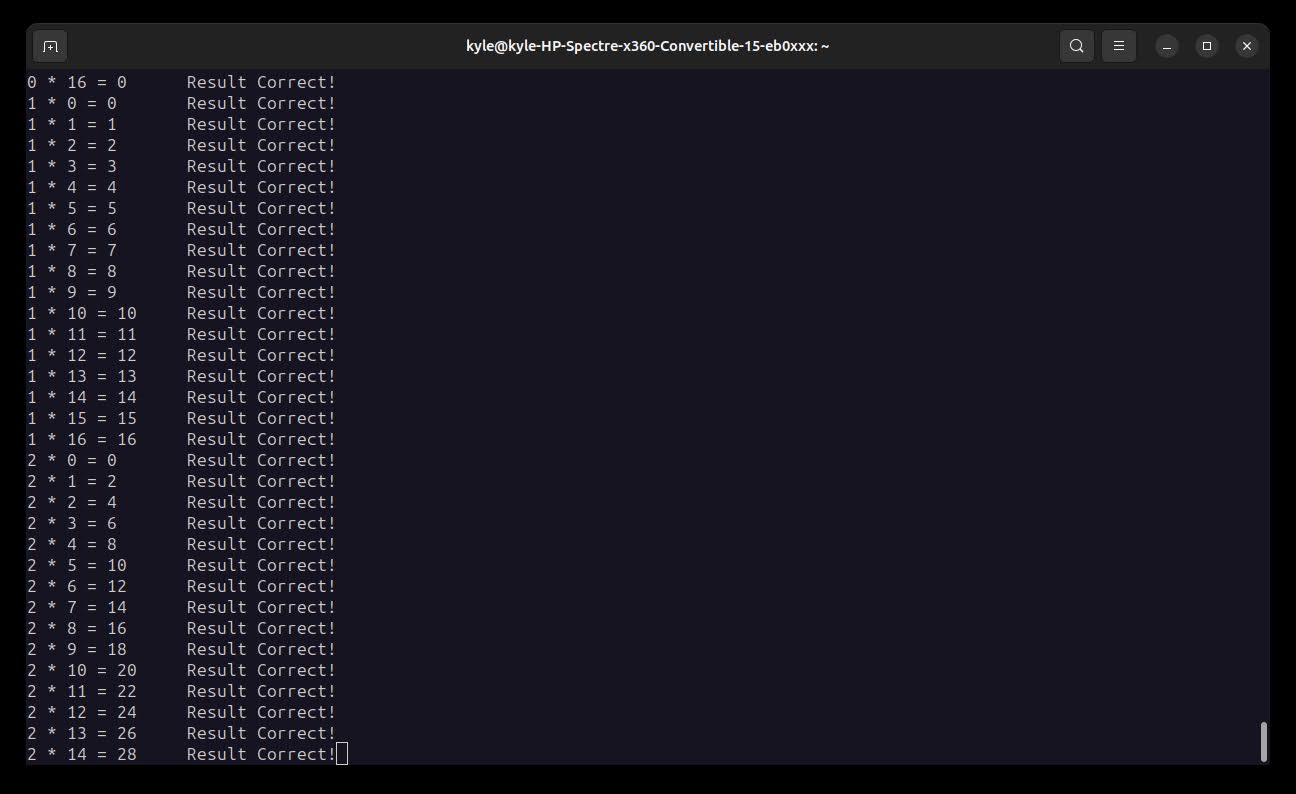The image size is (1296, 794).
Task: Open a new terminal tab
Action: click(x=50, y=46)
